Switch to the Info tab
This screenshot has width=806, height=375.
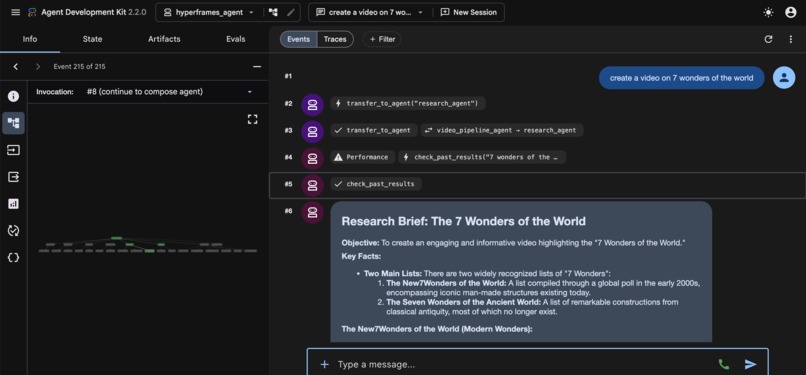(30, 39)
